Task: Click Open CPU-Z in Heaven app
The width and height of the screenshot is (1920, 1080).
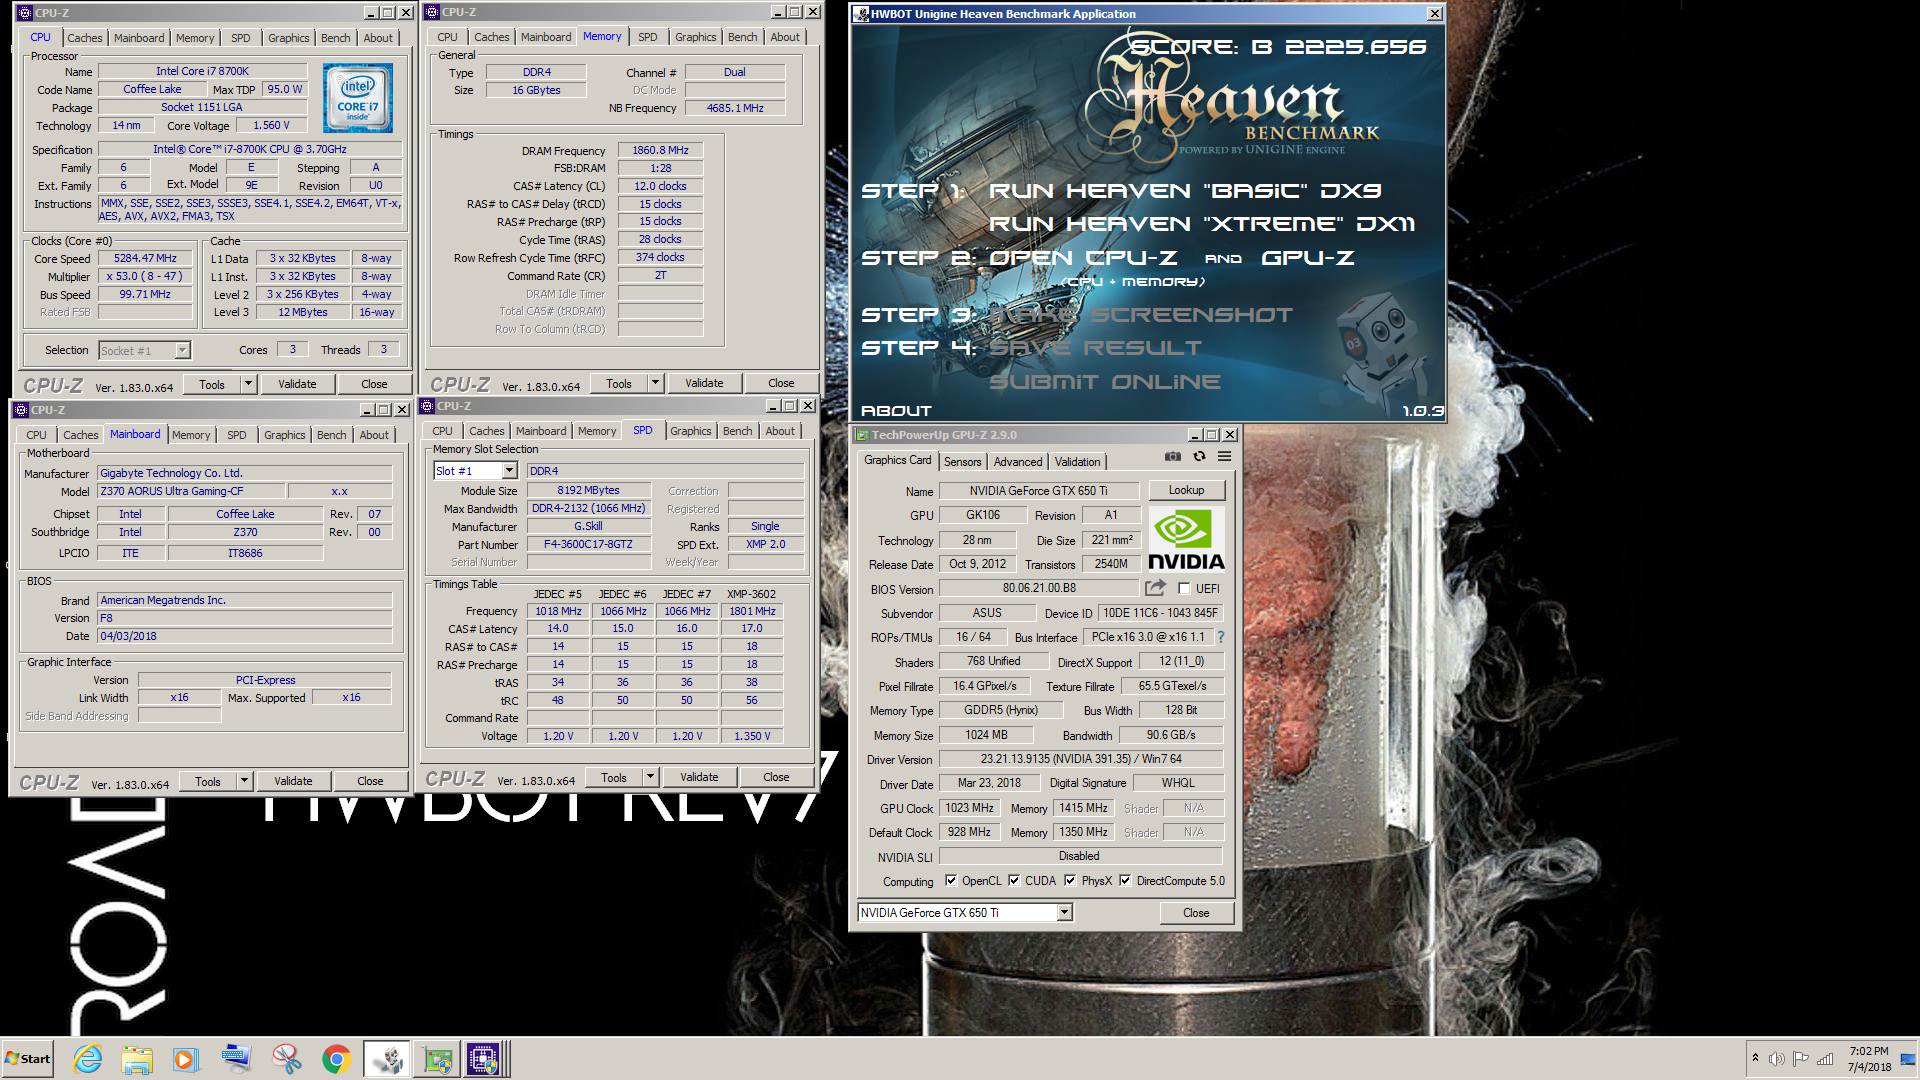Action: (1083, 258)
